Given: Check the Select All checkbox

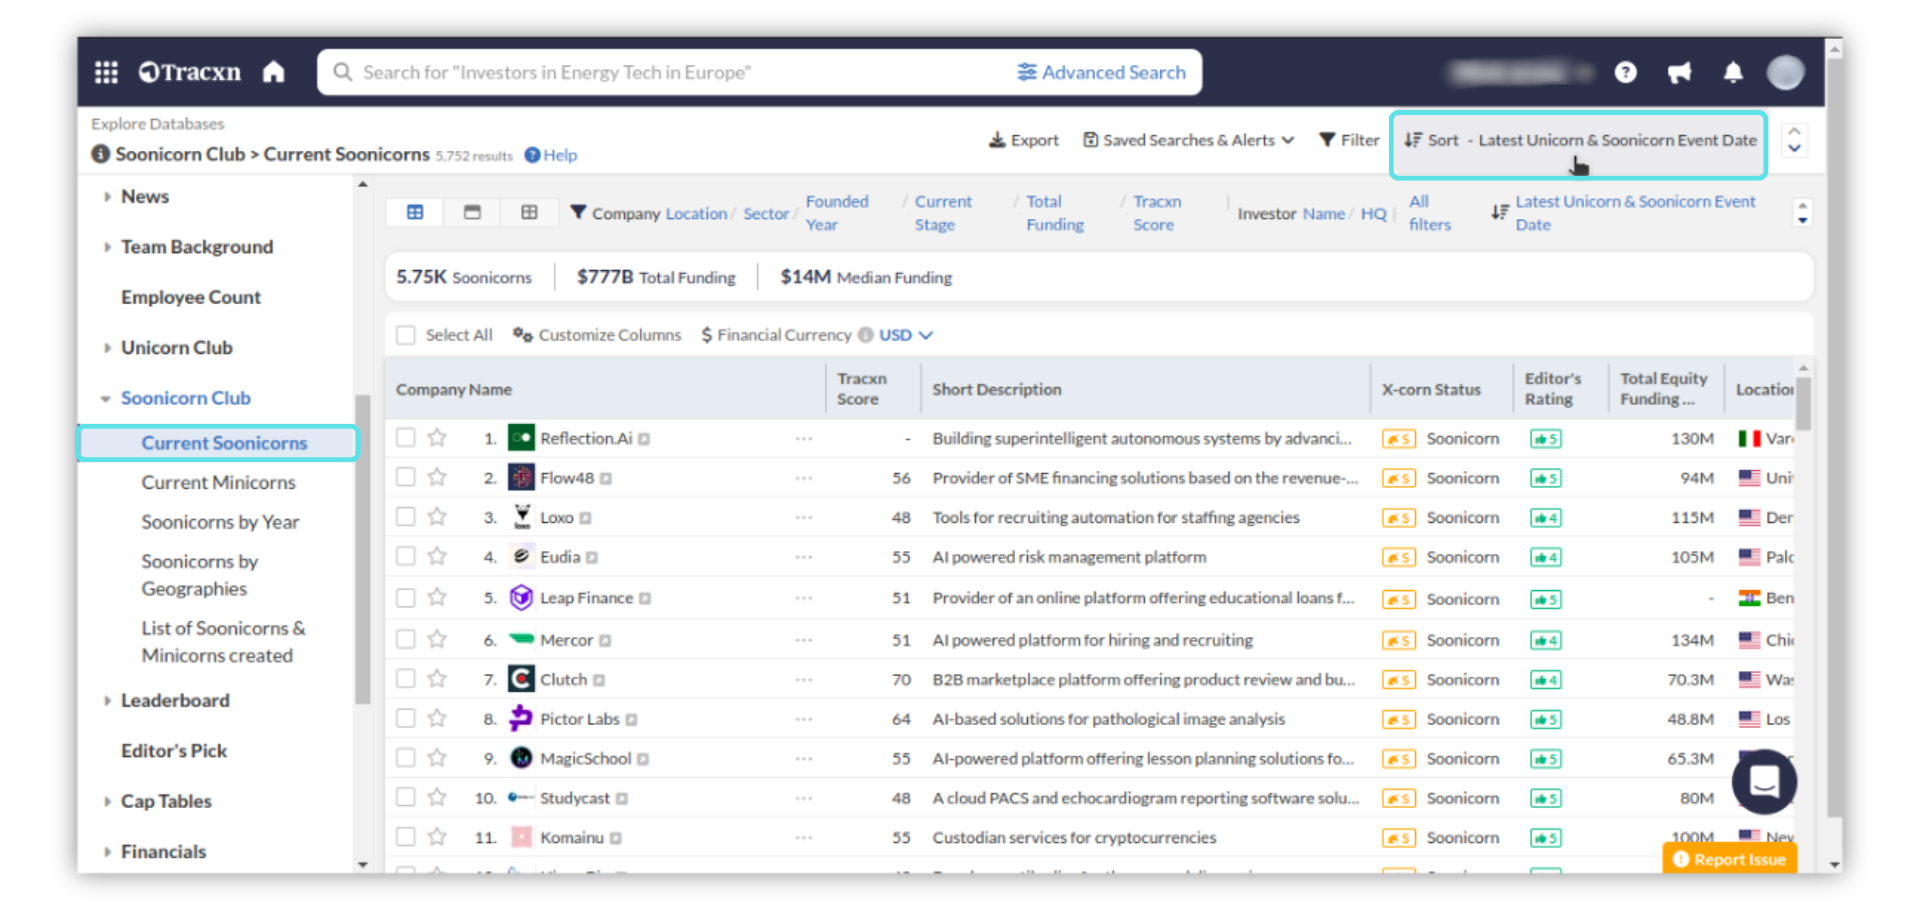Looking at the screenshot, I should (406, 335).
